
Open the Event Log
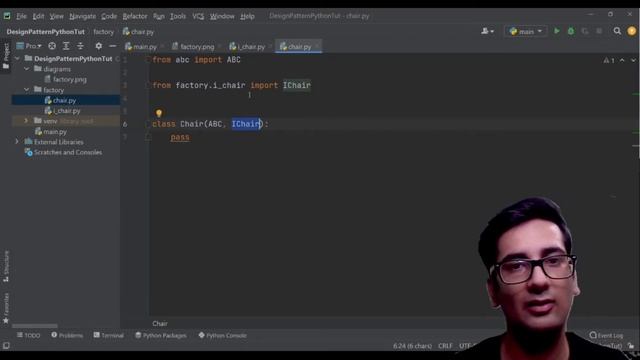pyautogui.click(x=607, y=336)
